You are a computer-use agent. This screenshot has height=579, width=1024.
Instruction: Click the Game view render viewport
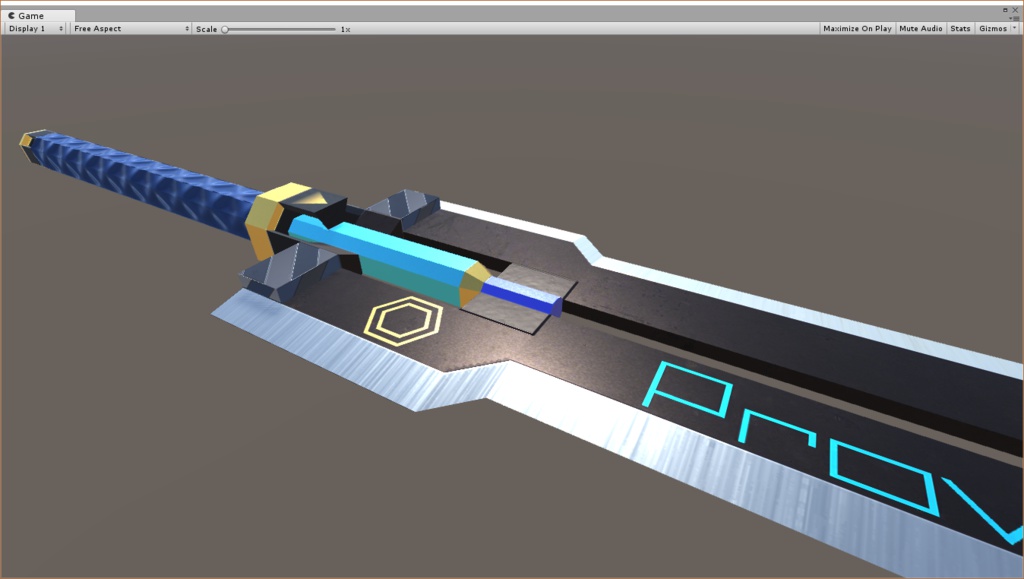click(x=512, y=306)
